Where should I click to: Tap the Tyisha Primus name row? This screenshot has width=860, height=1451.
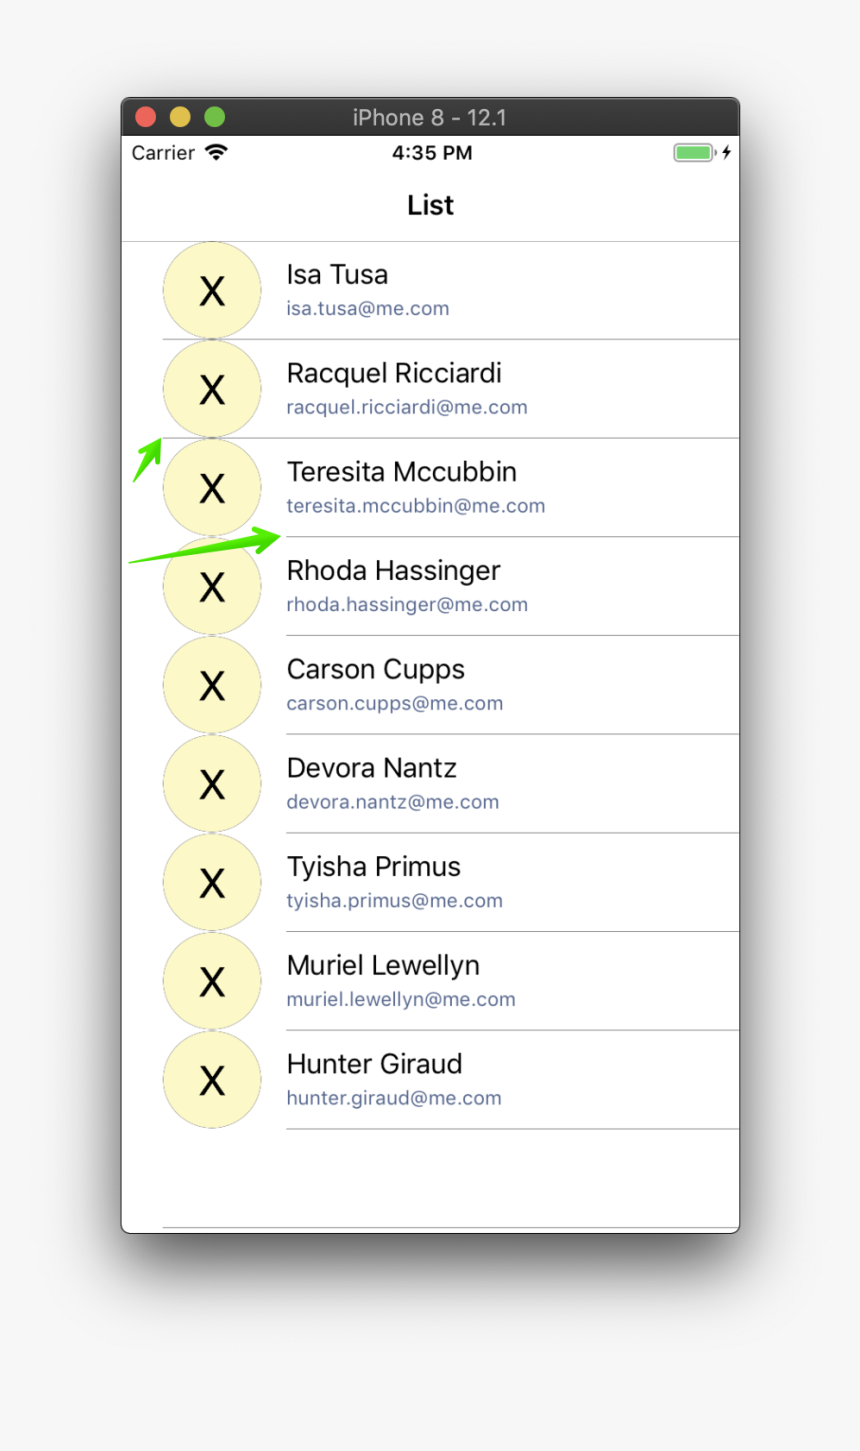373,867
